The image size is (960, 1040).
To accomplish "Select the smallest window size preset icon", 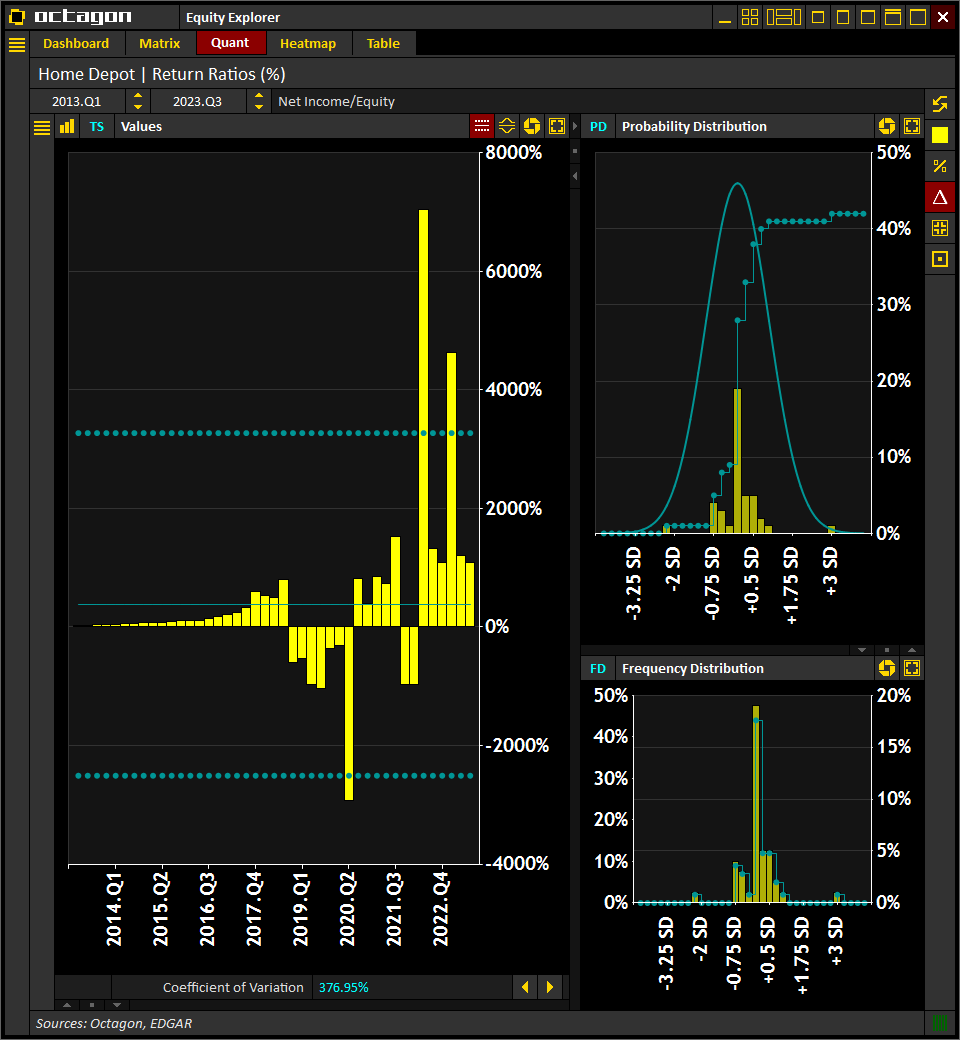I will pyautogui.click(x=818, y=17).
